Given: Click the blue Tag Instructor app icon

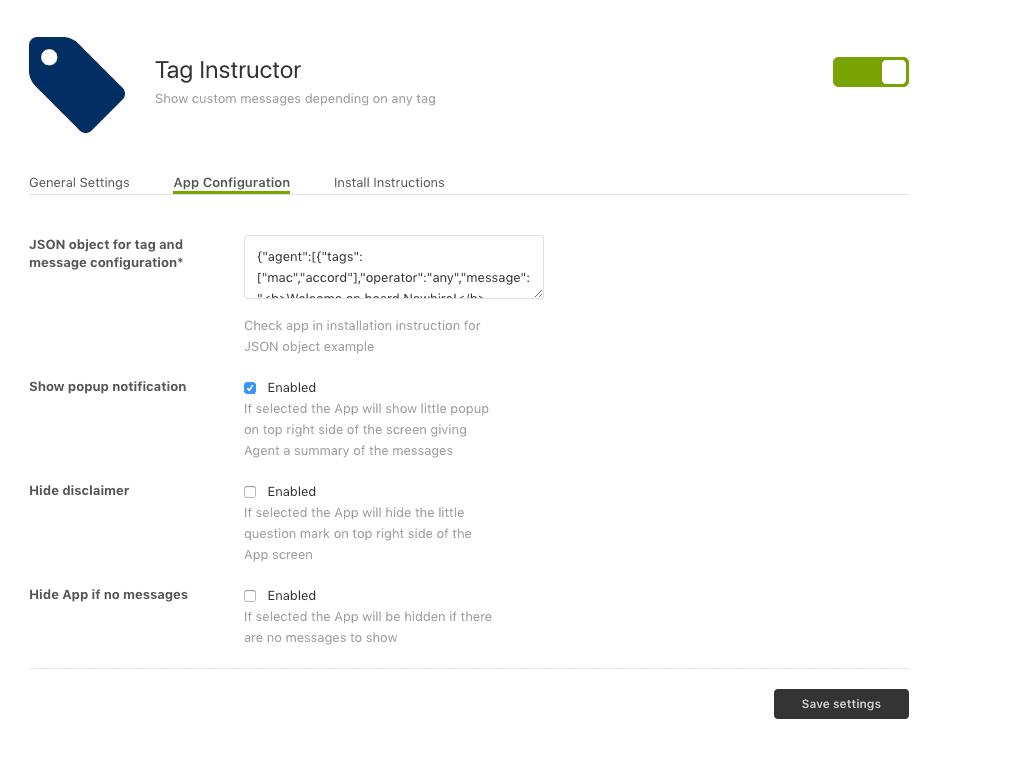Looking at the screenshot, I should [76, 84].
